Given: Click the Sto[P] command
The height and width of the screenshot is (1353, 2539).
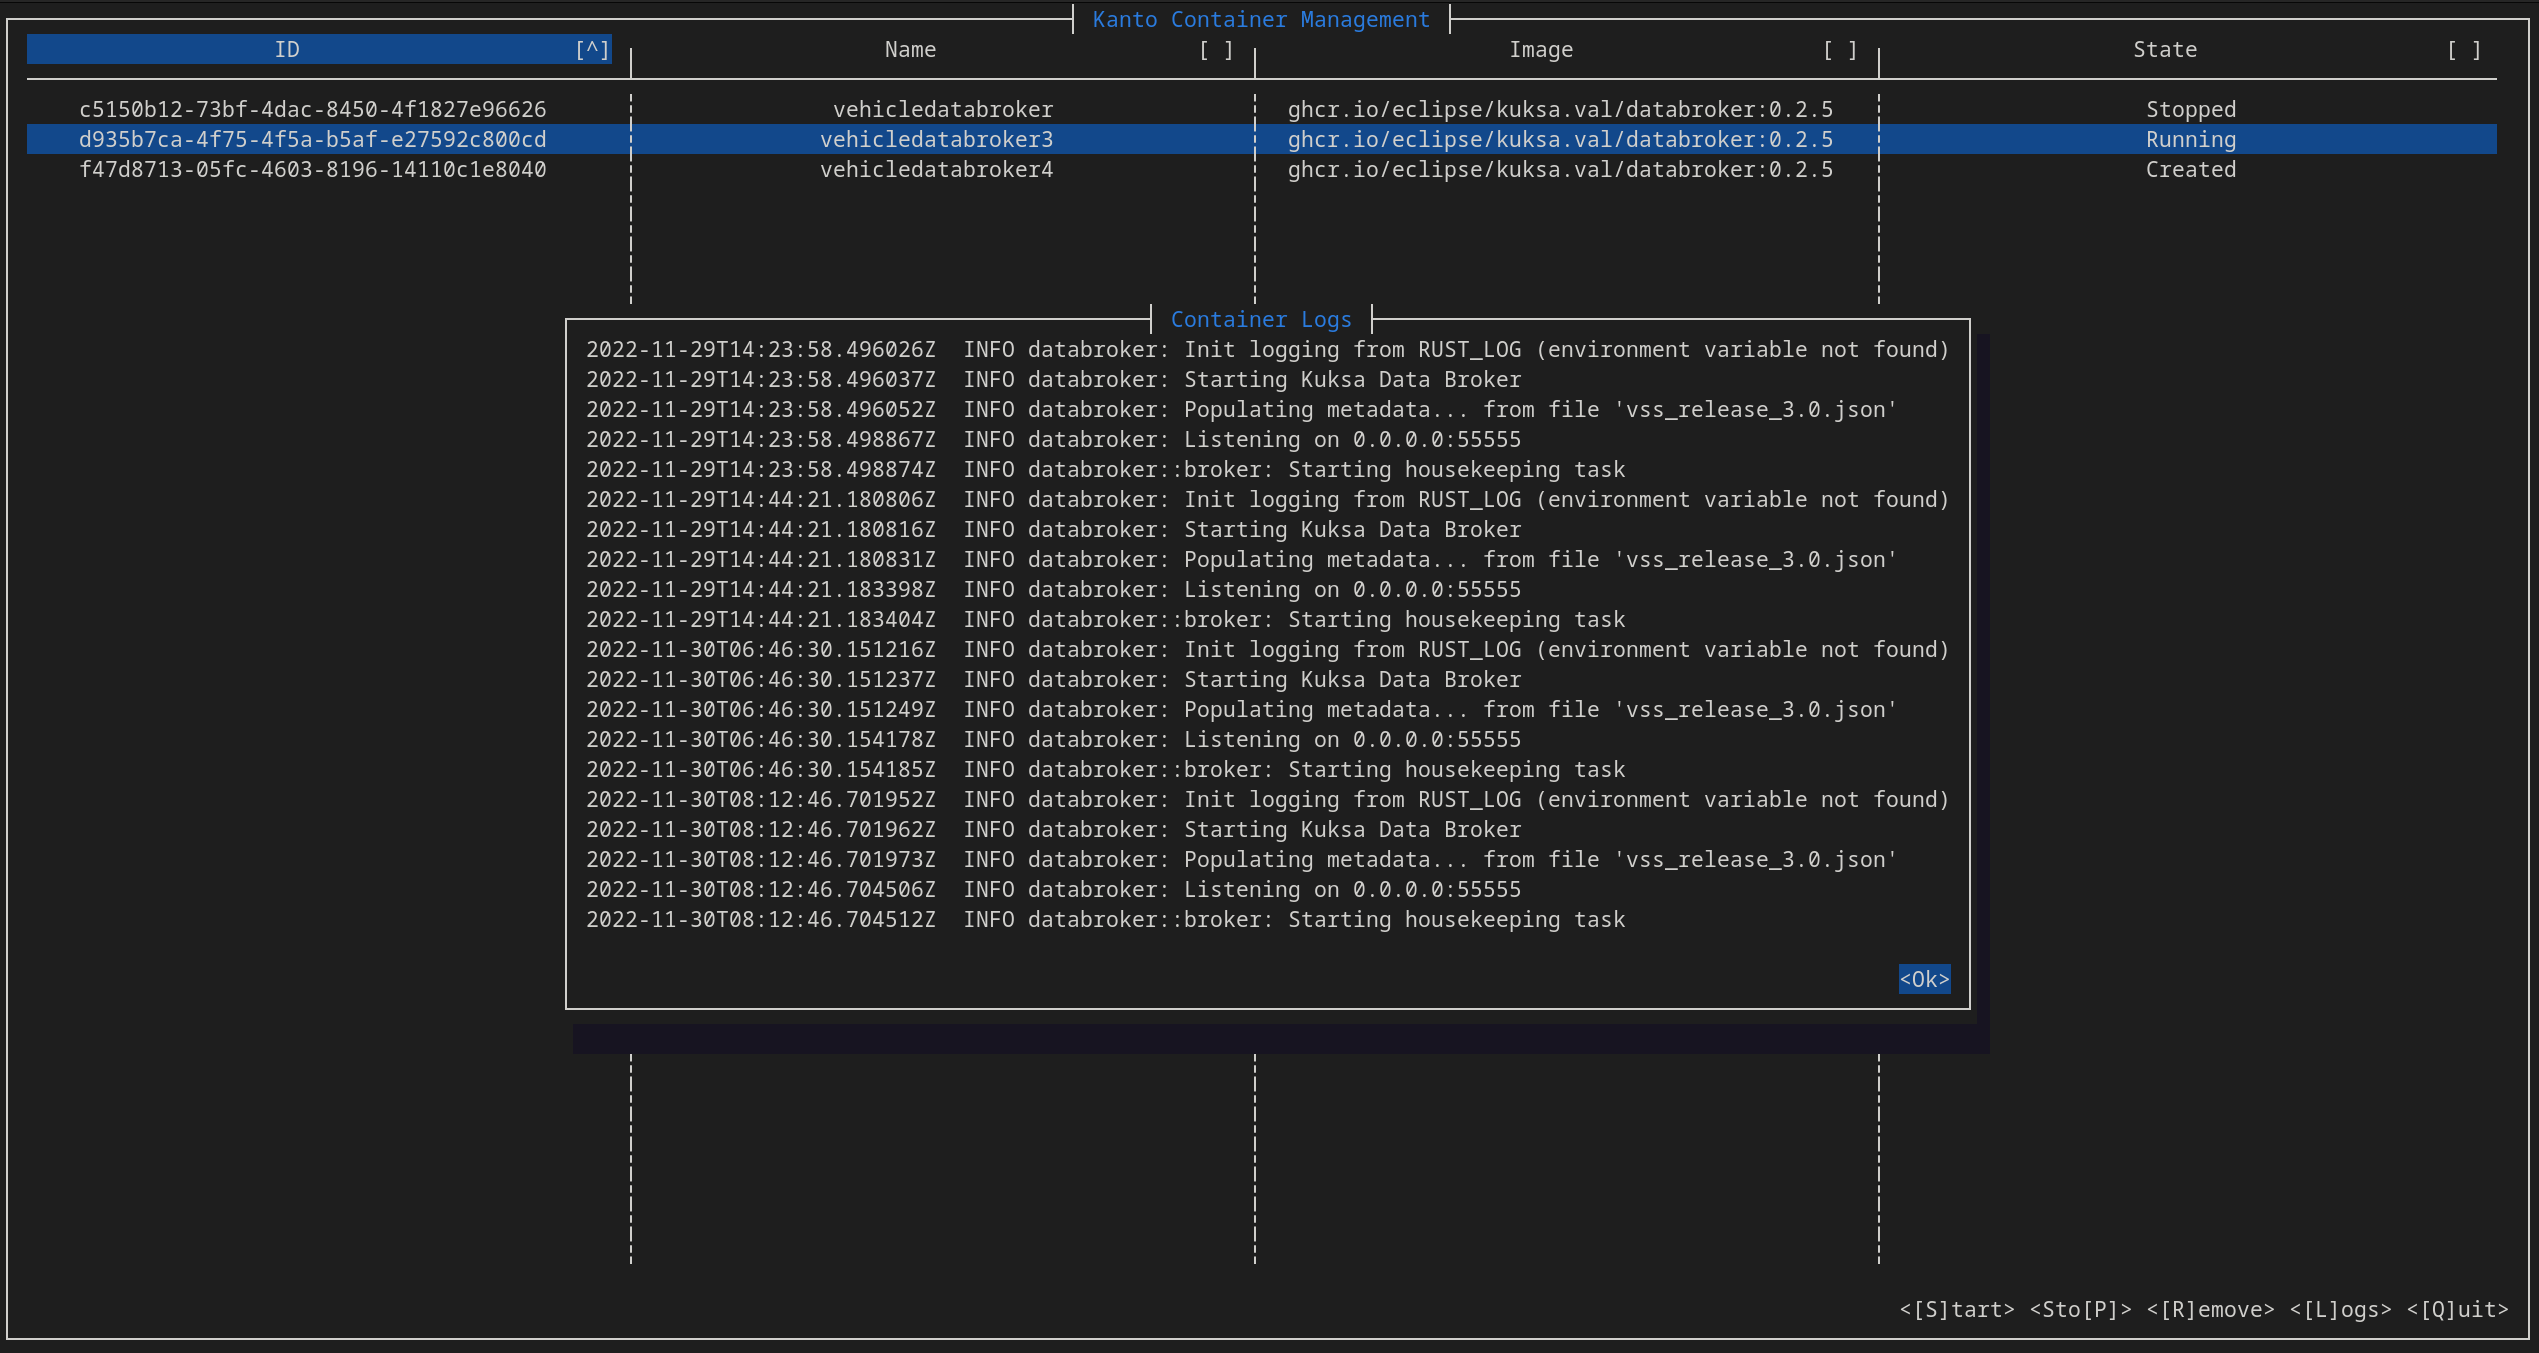Looking at the screenshot, I should (2080, 1309).
